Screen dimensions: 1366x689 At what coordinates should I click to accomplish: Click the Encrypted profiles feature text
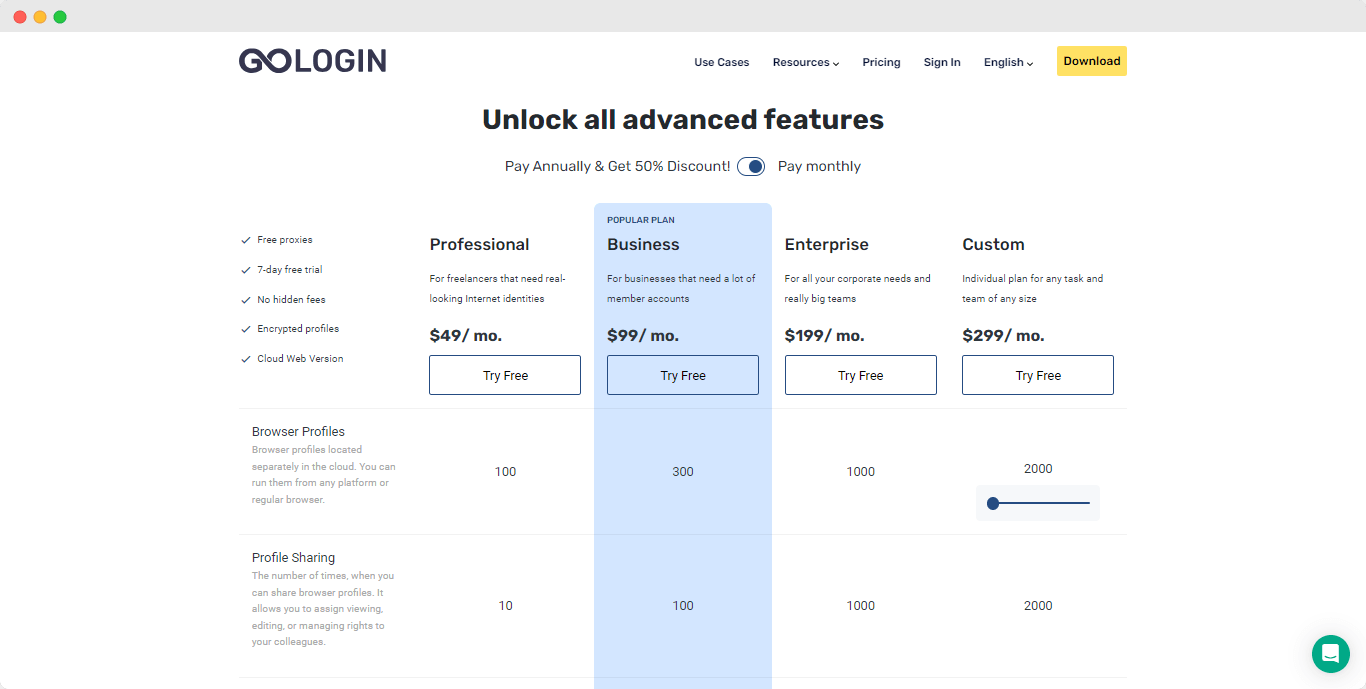tap(298, 329)
